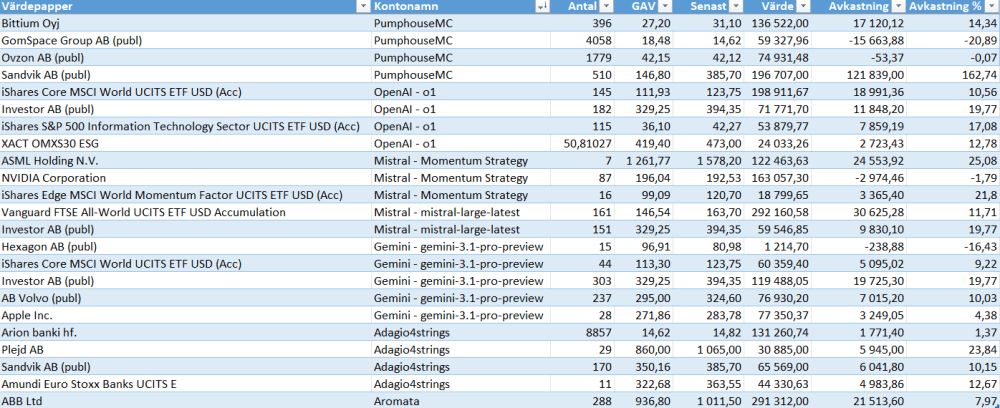Select the Arion banki hf. cell
This screenshot has width=1000, height=408.
(186, 333)
